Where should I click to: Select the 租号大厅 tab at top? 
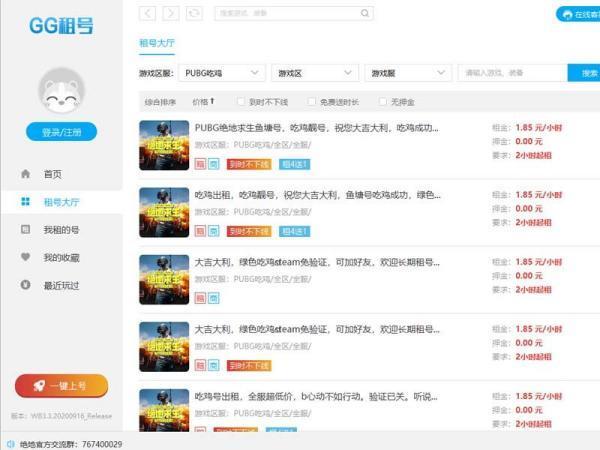coord(160,46)
